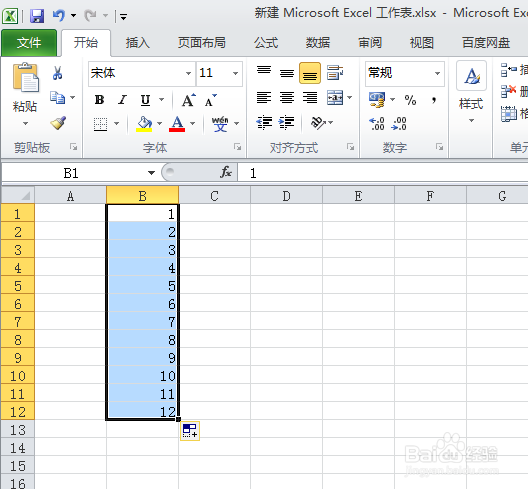The image size is (528, 489).
Task: Click the Insert Function fx icon
Action: point(226,172)
